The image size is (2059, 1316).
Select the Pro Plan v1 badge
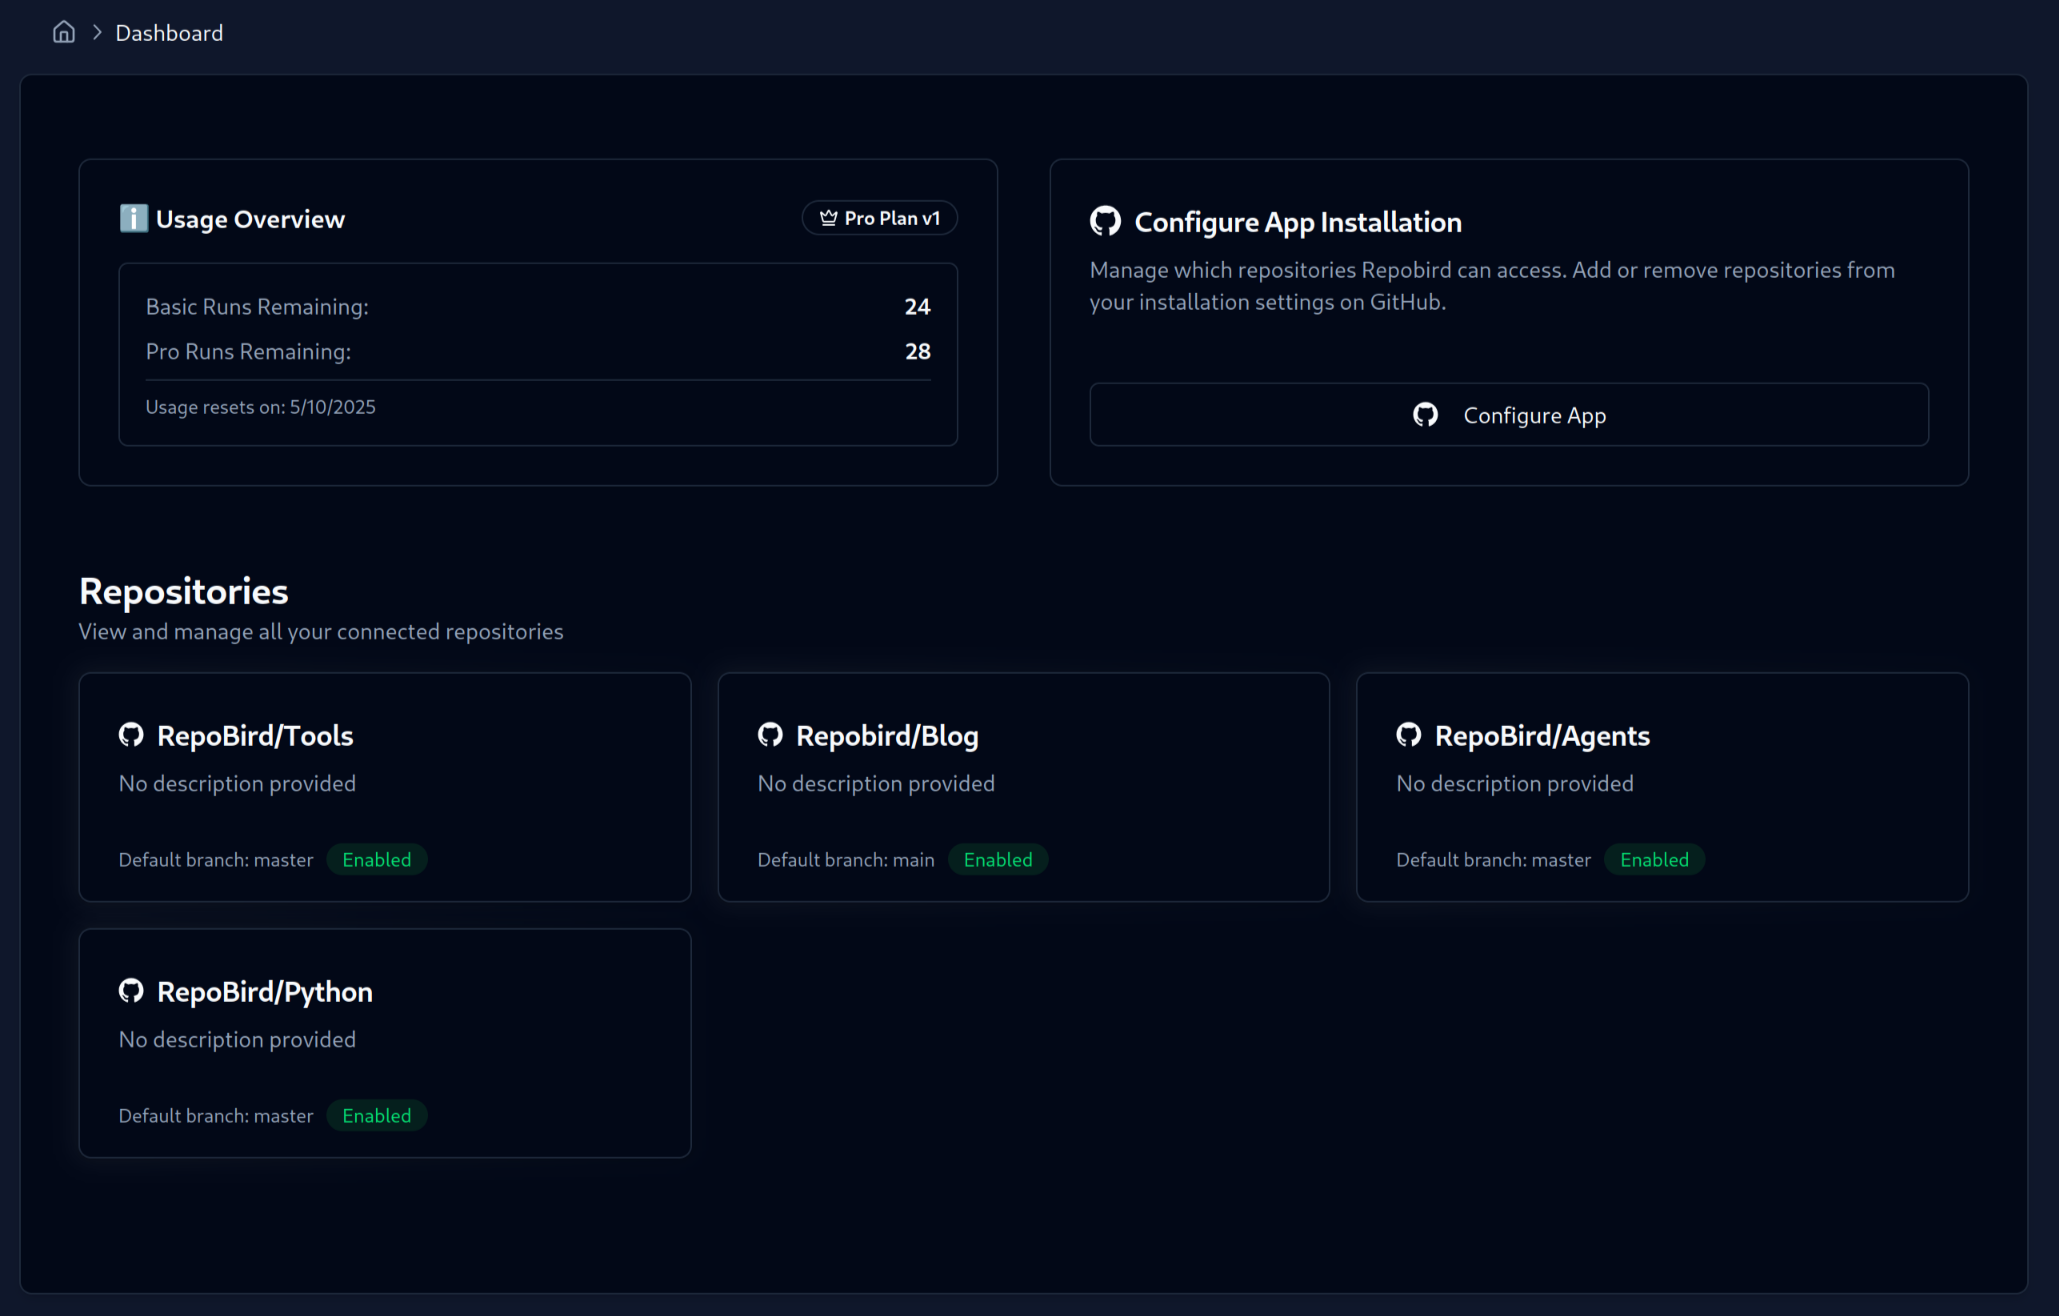click(879, 217)
